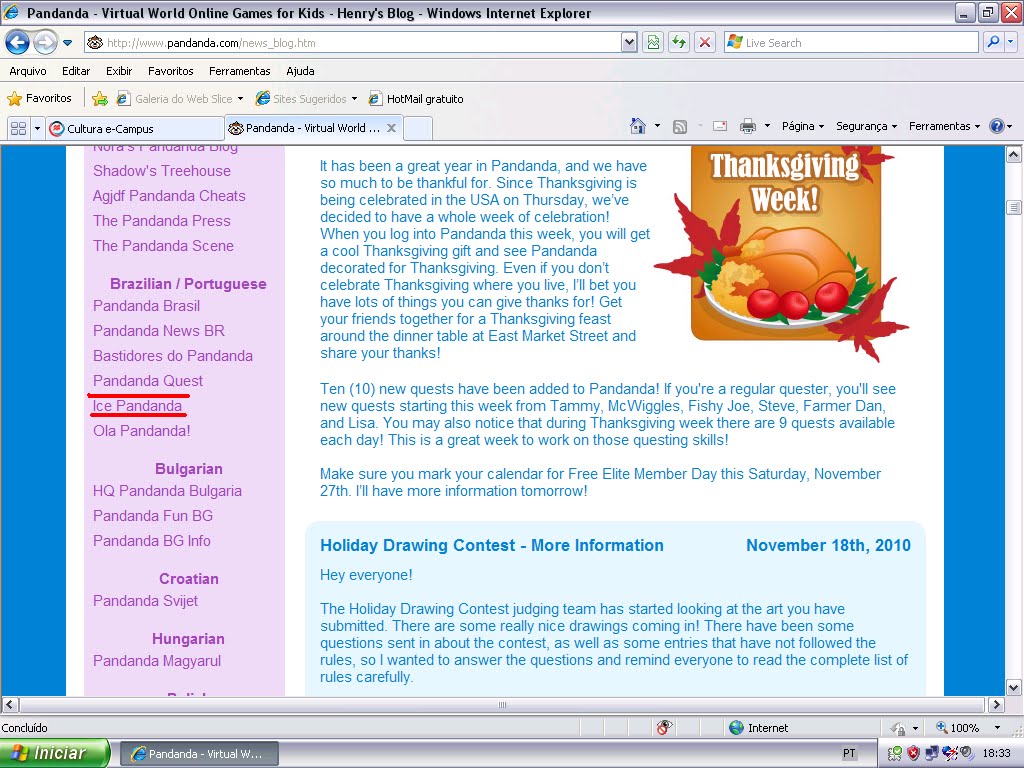Open the Ferramentas menu in menu bar
Viewport: 1024px width, 768px height.
click(x=240, y=71)
